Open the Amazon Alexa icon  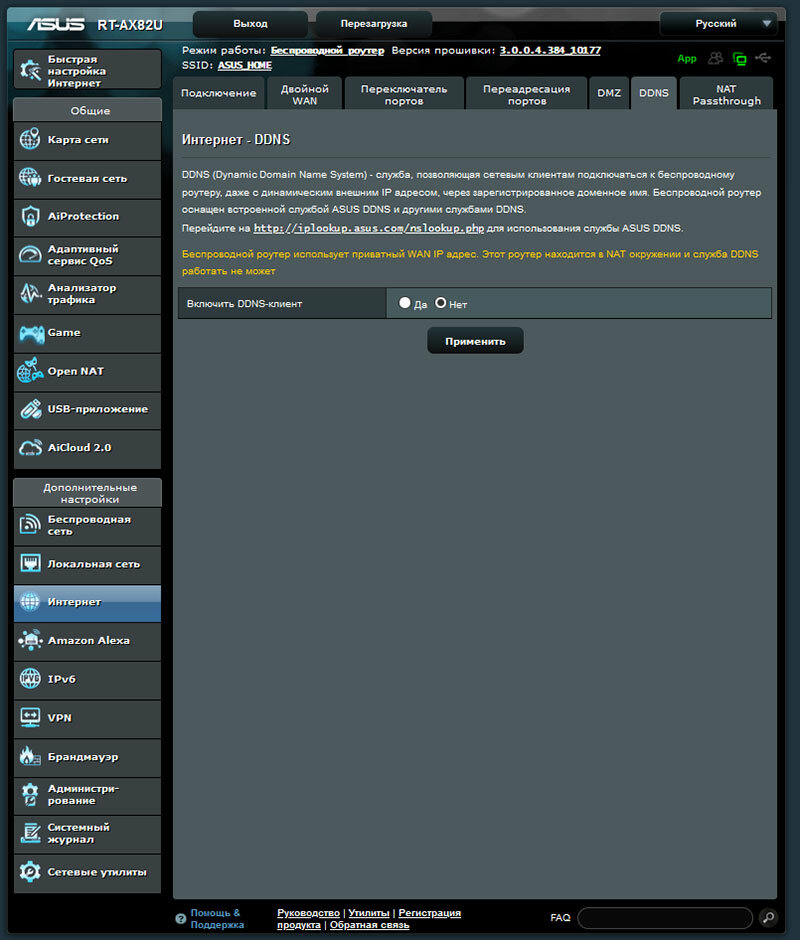pos(30,640)
